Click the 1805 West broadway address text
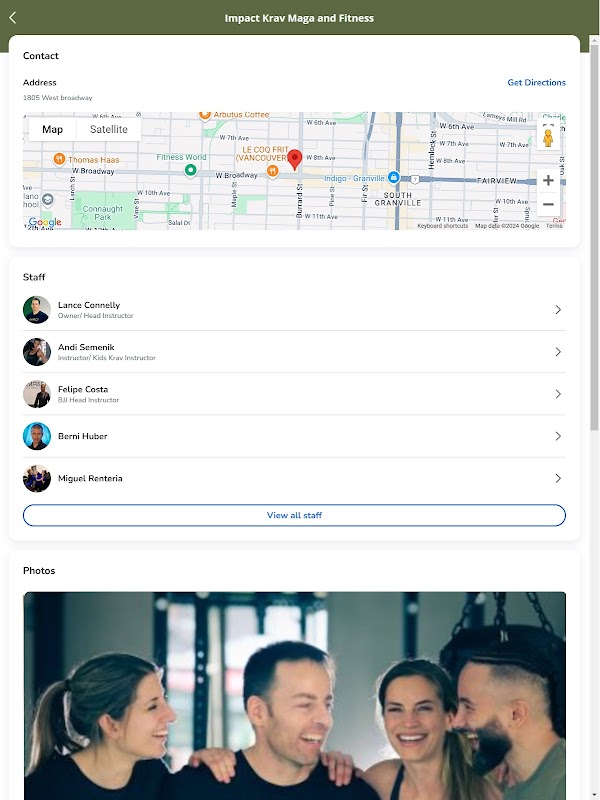This screenshot has height=800, width=600. [x=58, y=97]
